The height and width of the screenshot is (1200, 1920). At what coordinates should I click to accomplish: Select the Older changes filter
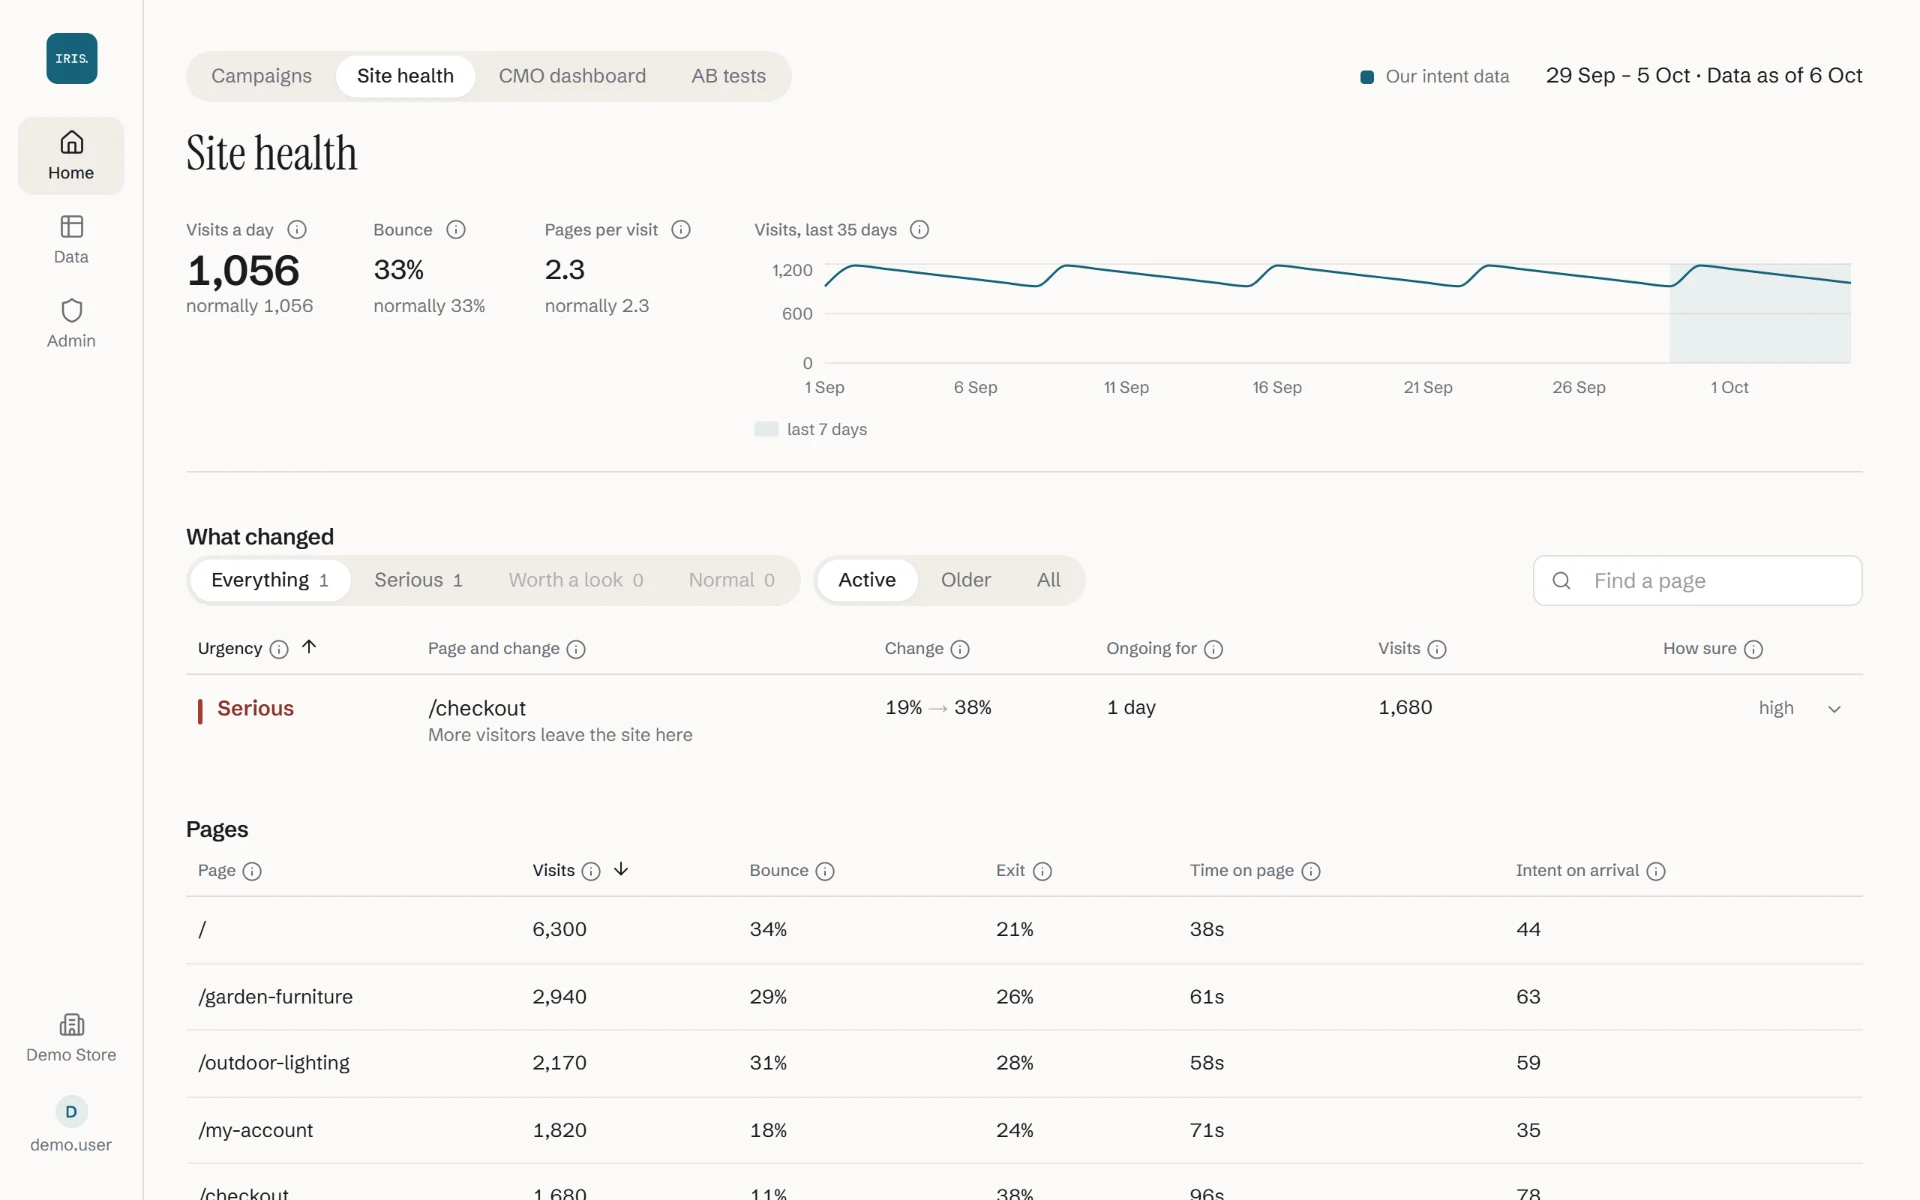click(x=966, y=580)
